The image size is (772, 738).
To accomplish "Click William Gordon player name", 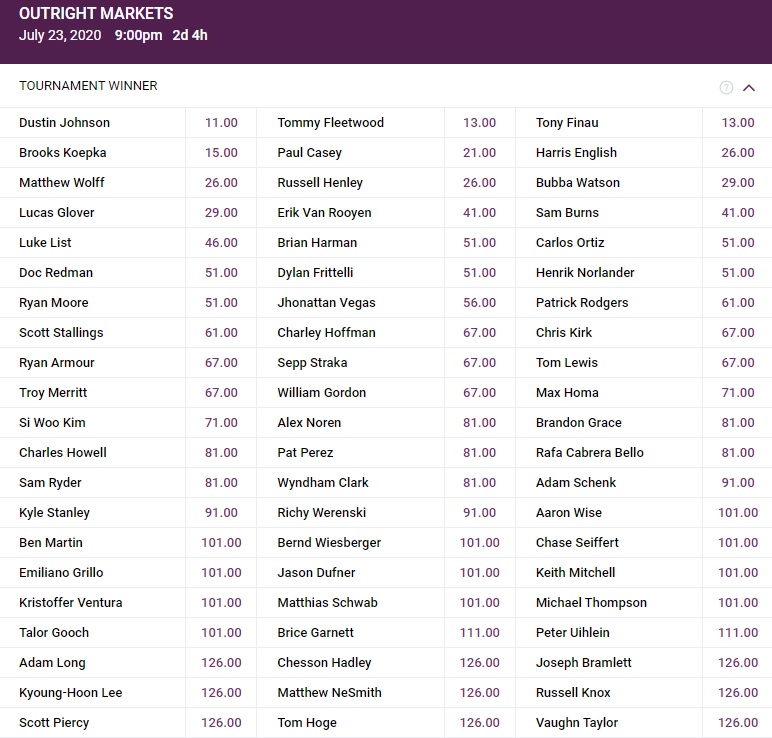I will 322,393.
